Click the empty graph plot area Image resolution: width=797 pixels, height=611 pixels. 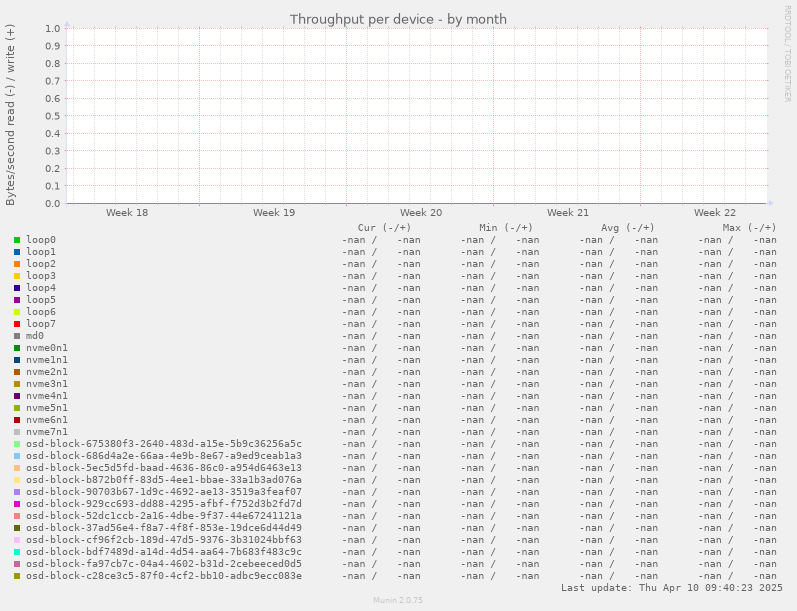tap(417, 116)
